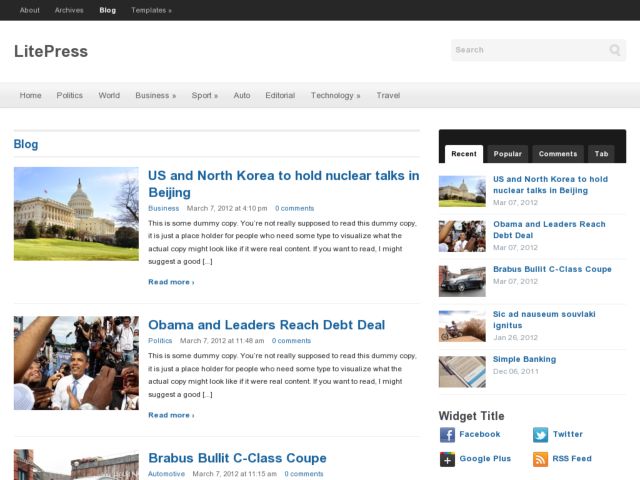Expand the Sport nav dropdown
The width and height of the screenshot is (640, 480).
tap(204, 96)
